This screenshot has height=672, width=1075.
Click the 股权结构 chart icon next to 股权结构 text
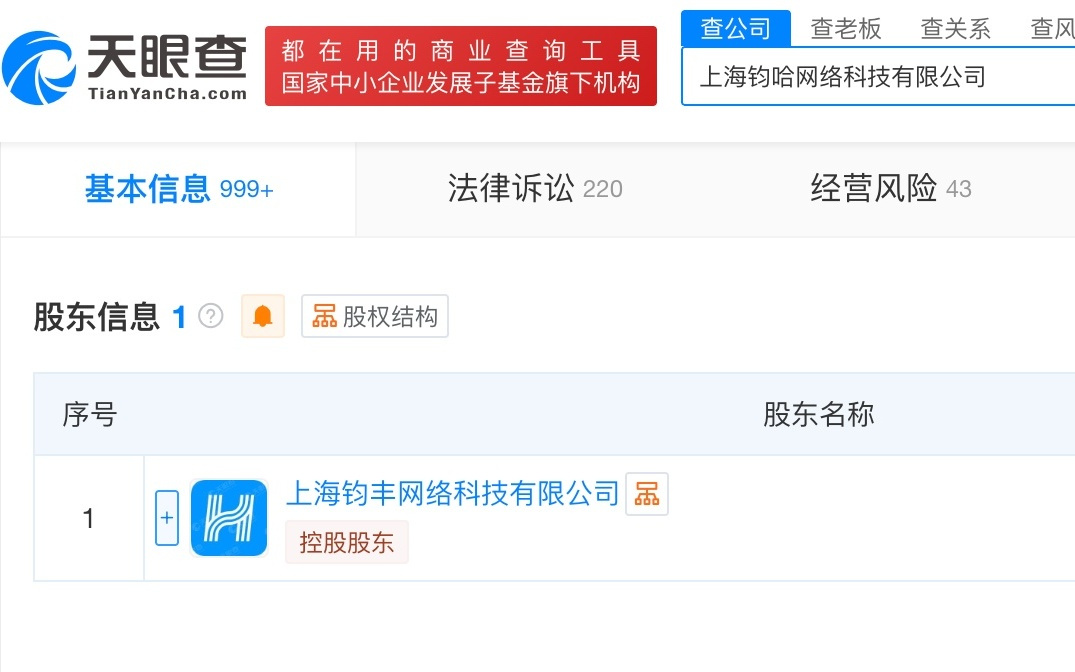click(324, 315)
